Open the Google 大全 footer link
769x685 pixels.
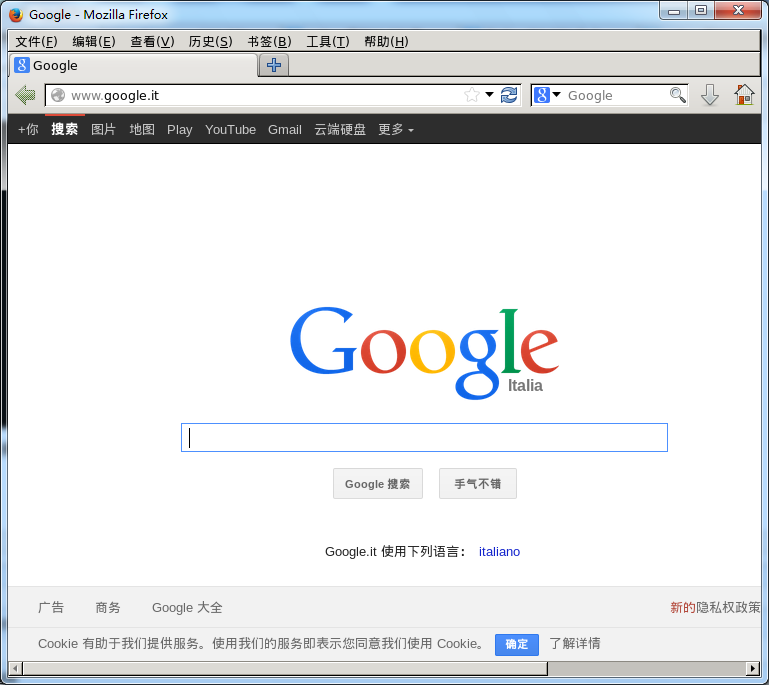(187, 608)
